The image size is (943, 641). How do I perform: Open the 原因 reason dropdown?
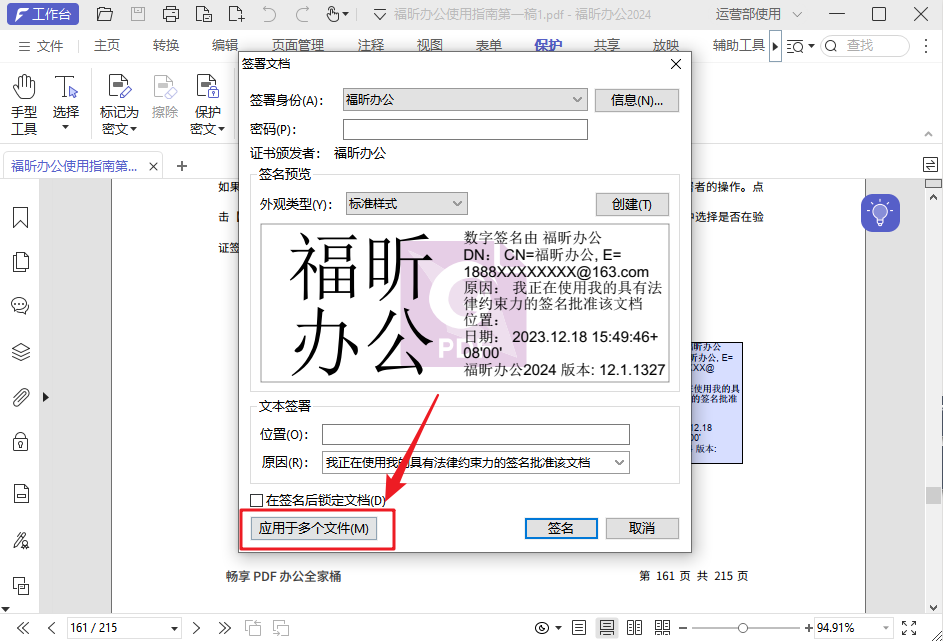pos(619,462)
